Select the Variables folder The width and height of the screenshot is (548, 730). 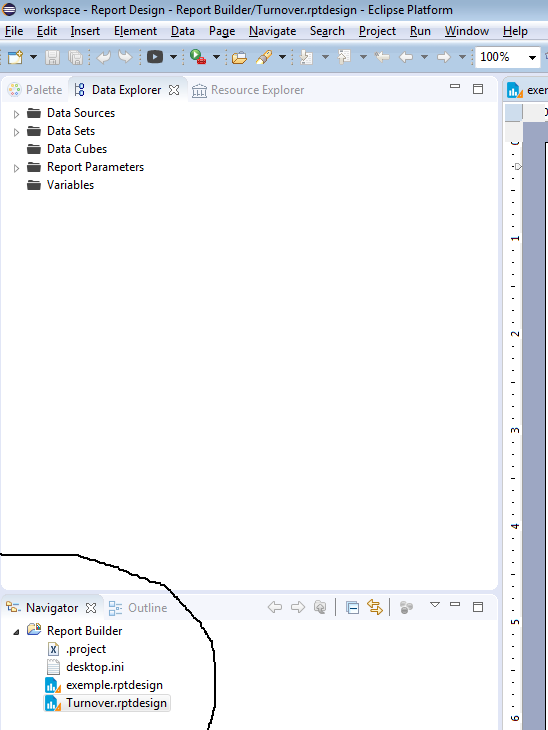click(x=61, y=185)
